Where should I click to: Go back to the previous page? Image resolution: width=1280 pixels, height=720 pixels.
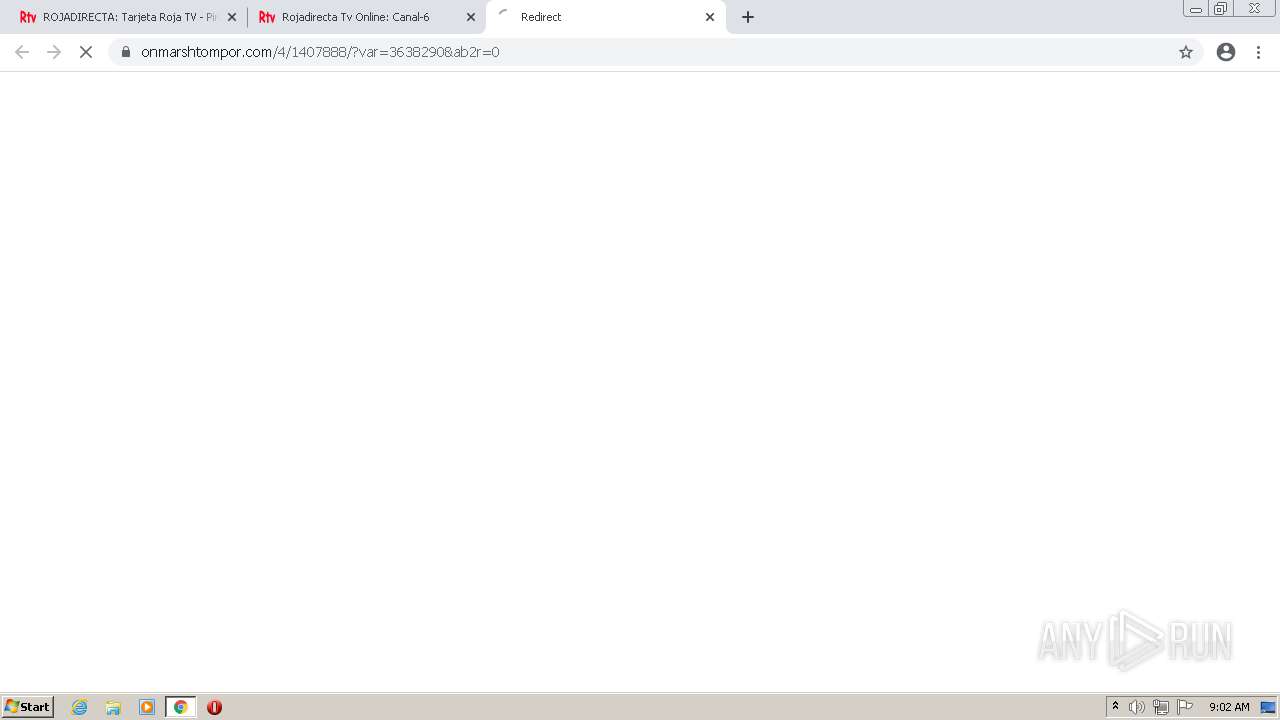(x=22, y=52)
